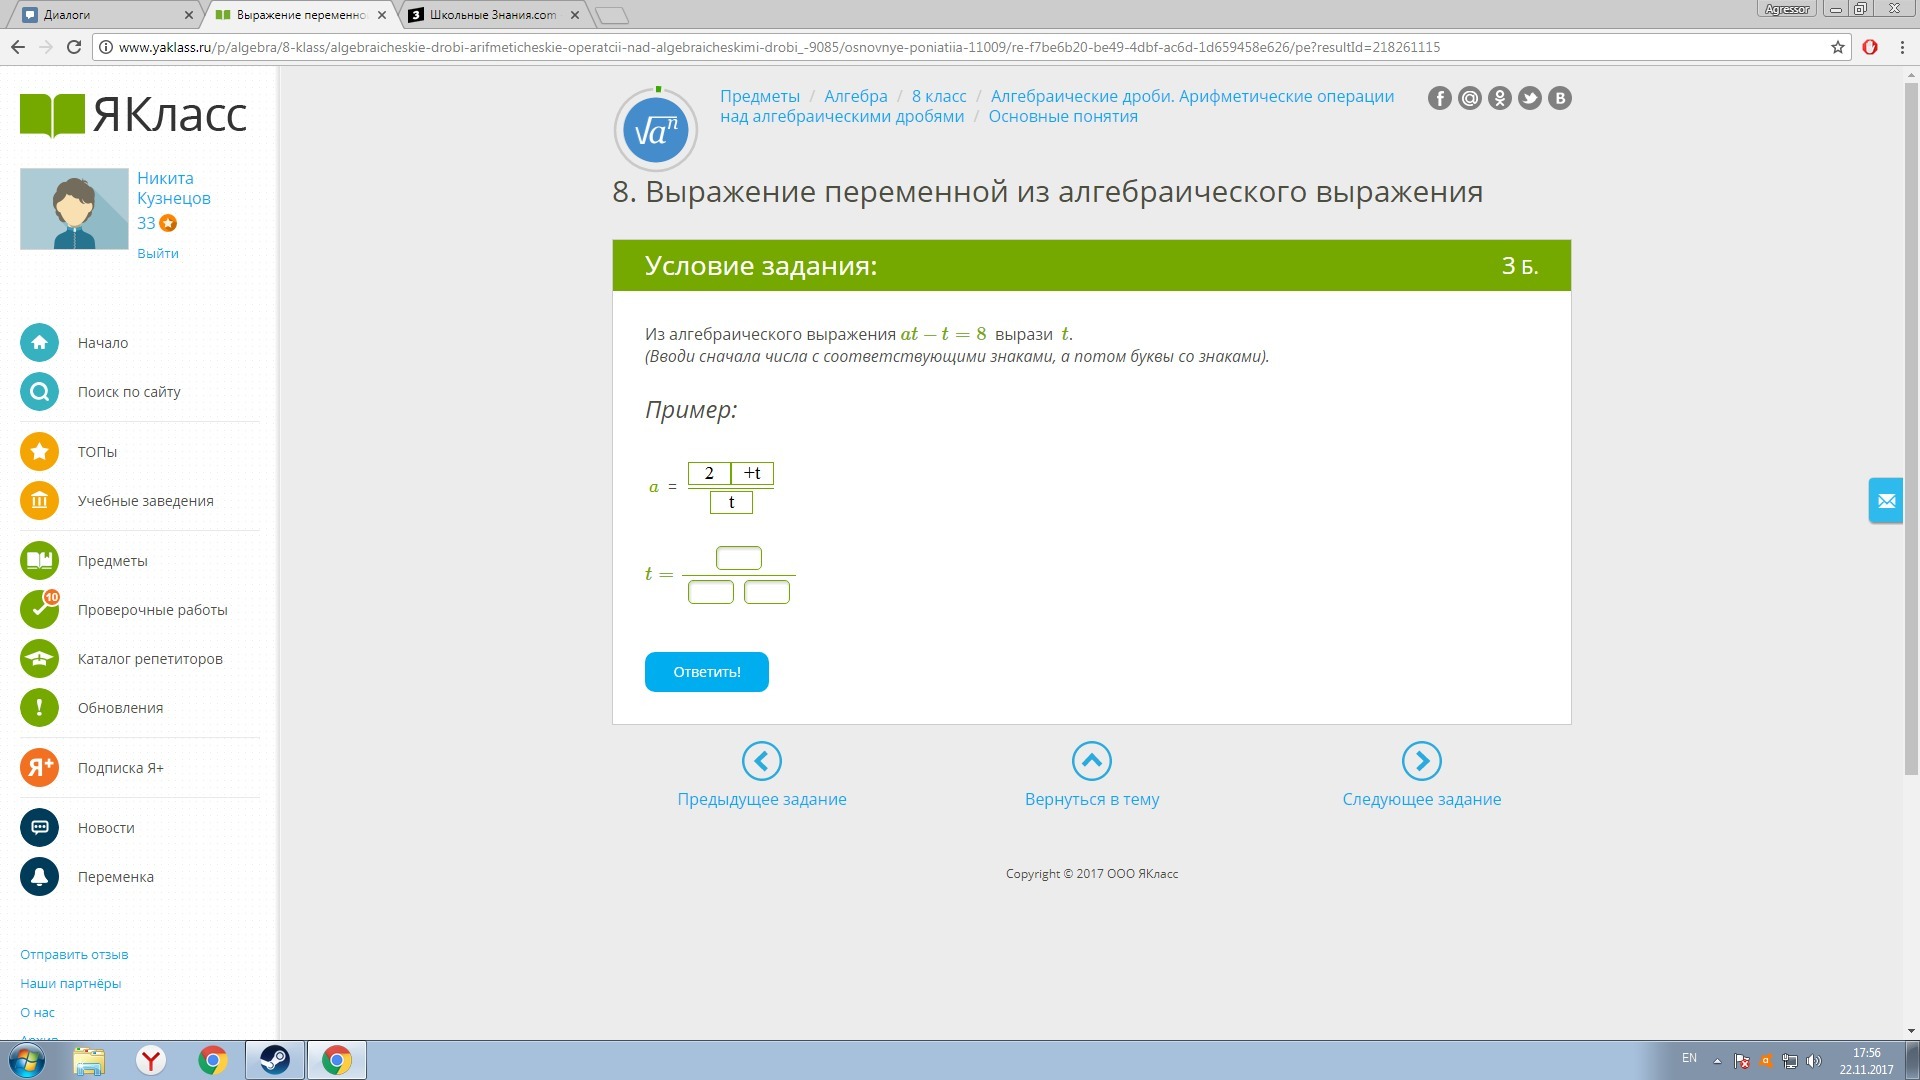Share via Twitter icon
The width and height of the screenshot is (1920, 1080).
1529,98
